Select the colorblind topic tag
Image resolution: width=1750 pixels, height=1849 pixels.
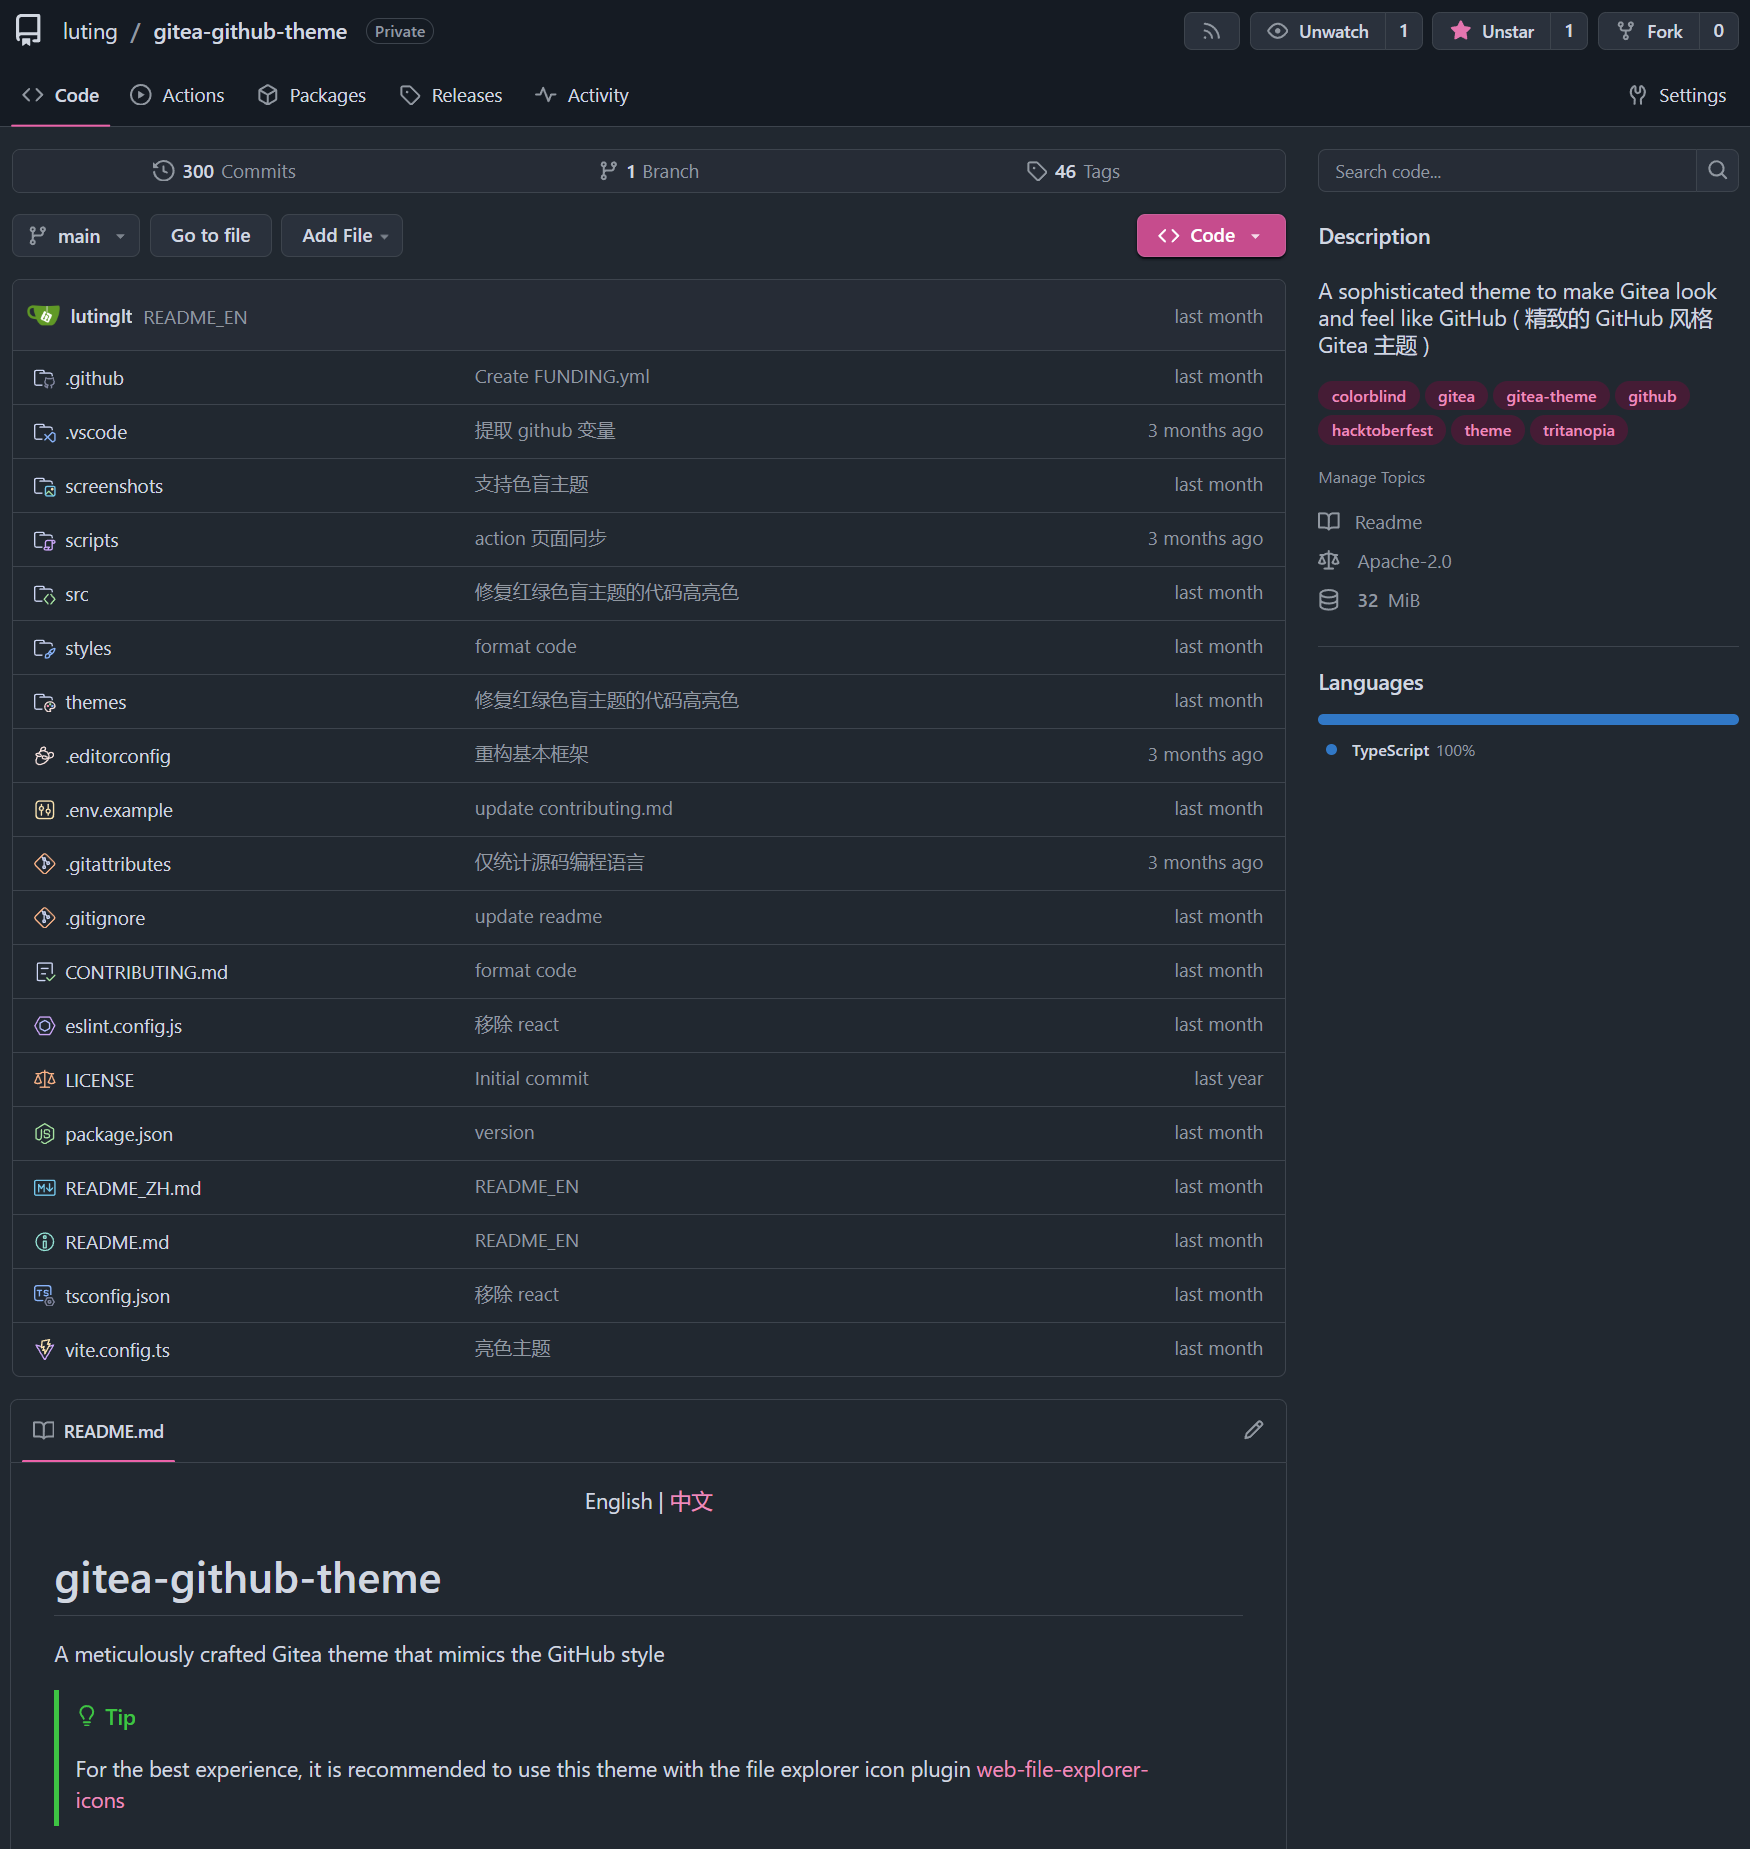(1368, 396)
